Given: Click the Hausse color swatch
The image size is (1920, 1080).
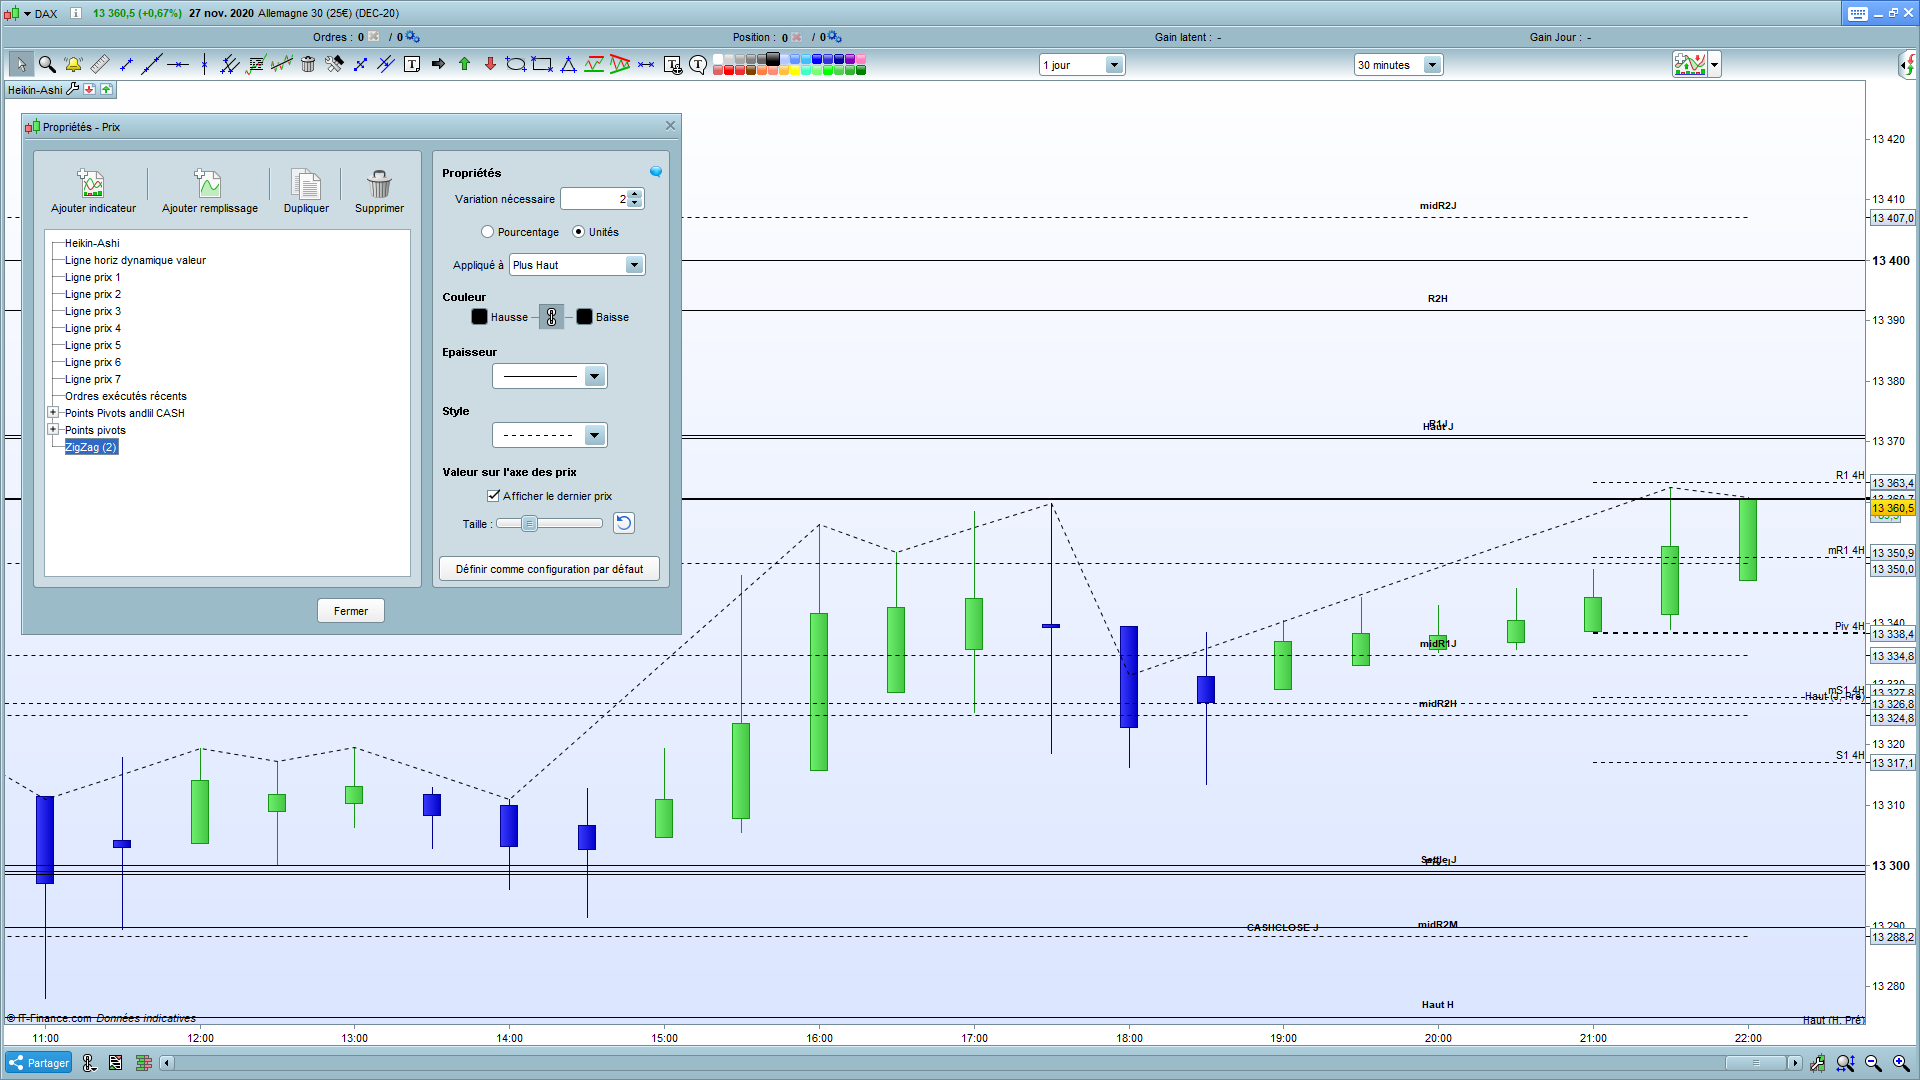Looking at the screenshot, I should (x=480, y=317).
